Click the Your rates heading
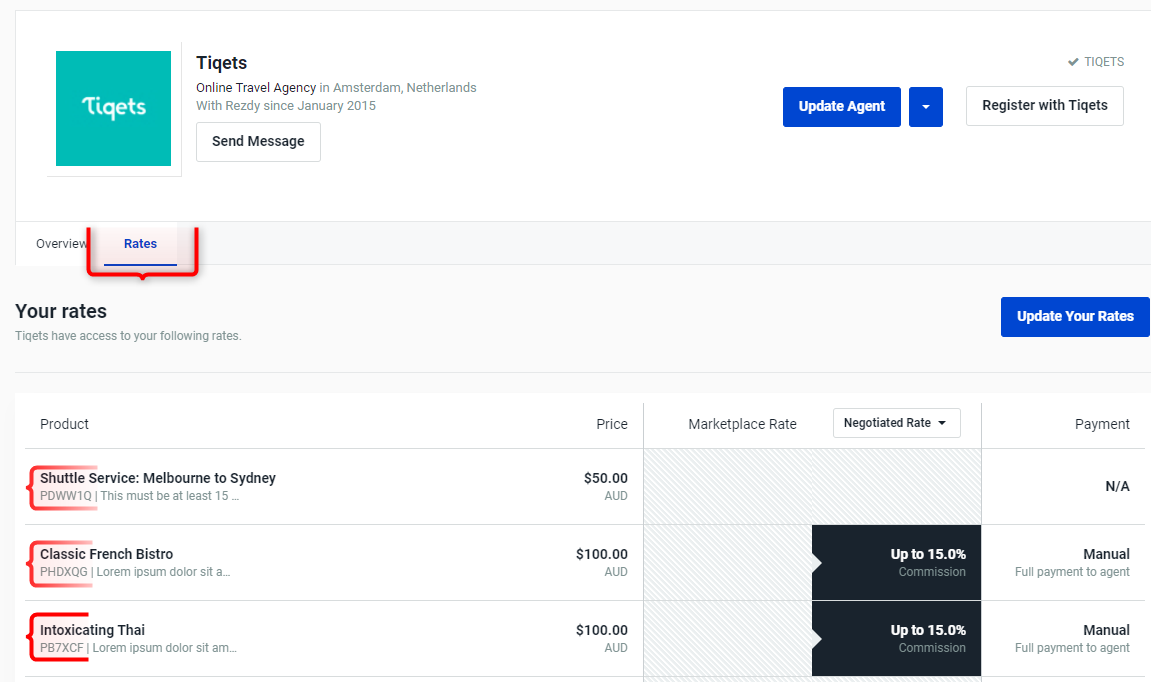Image resolution: width=1151 pixels, height=682 pixels. (61, 311)
